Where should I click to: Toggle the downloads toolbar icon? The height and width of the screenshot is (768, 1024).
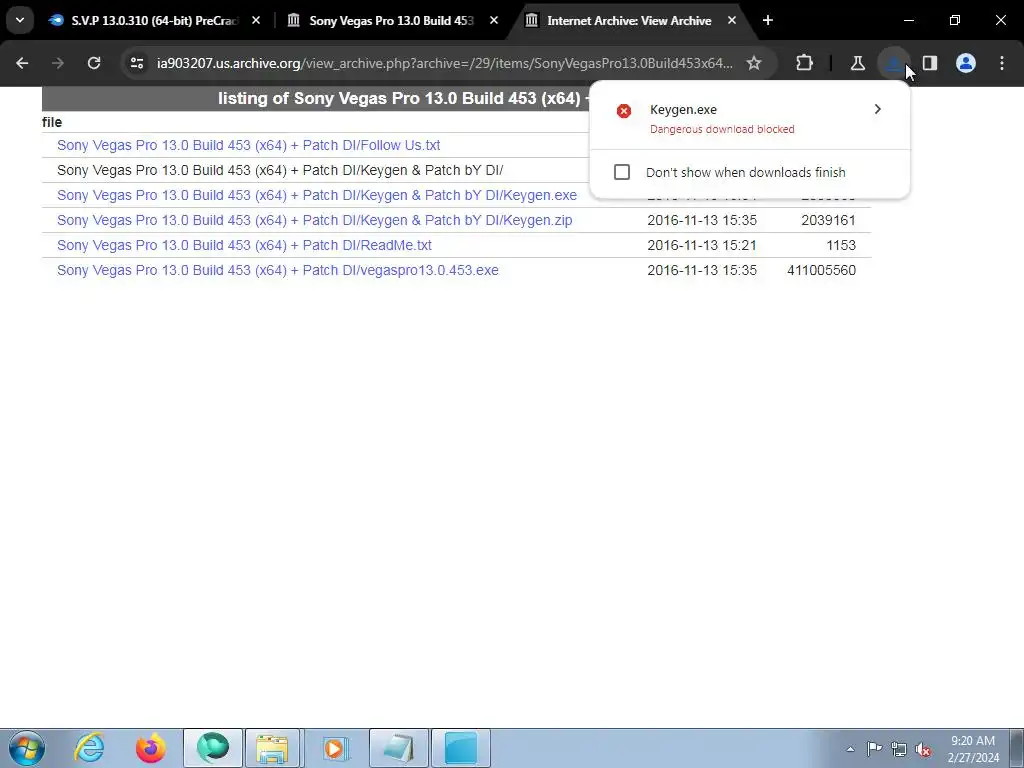coord(893,63)
